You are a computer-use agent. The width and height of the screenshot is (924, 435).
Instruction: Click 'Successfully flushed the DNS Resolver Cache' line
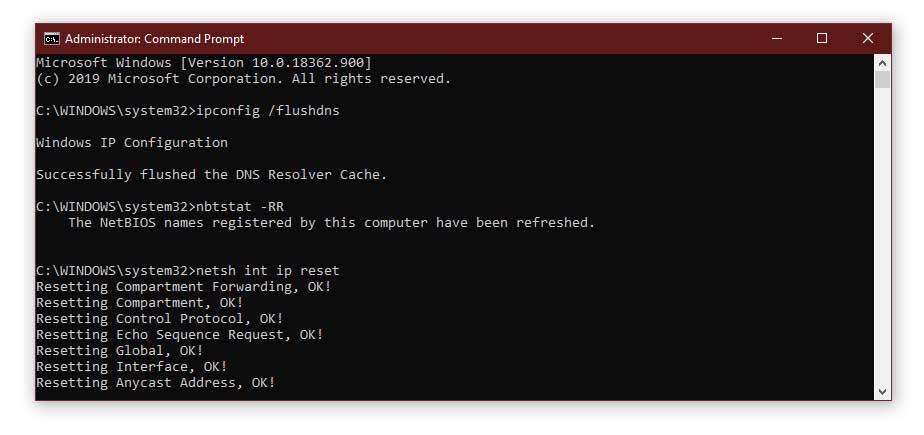tap(212, 175)
